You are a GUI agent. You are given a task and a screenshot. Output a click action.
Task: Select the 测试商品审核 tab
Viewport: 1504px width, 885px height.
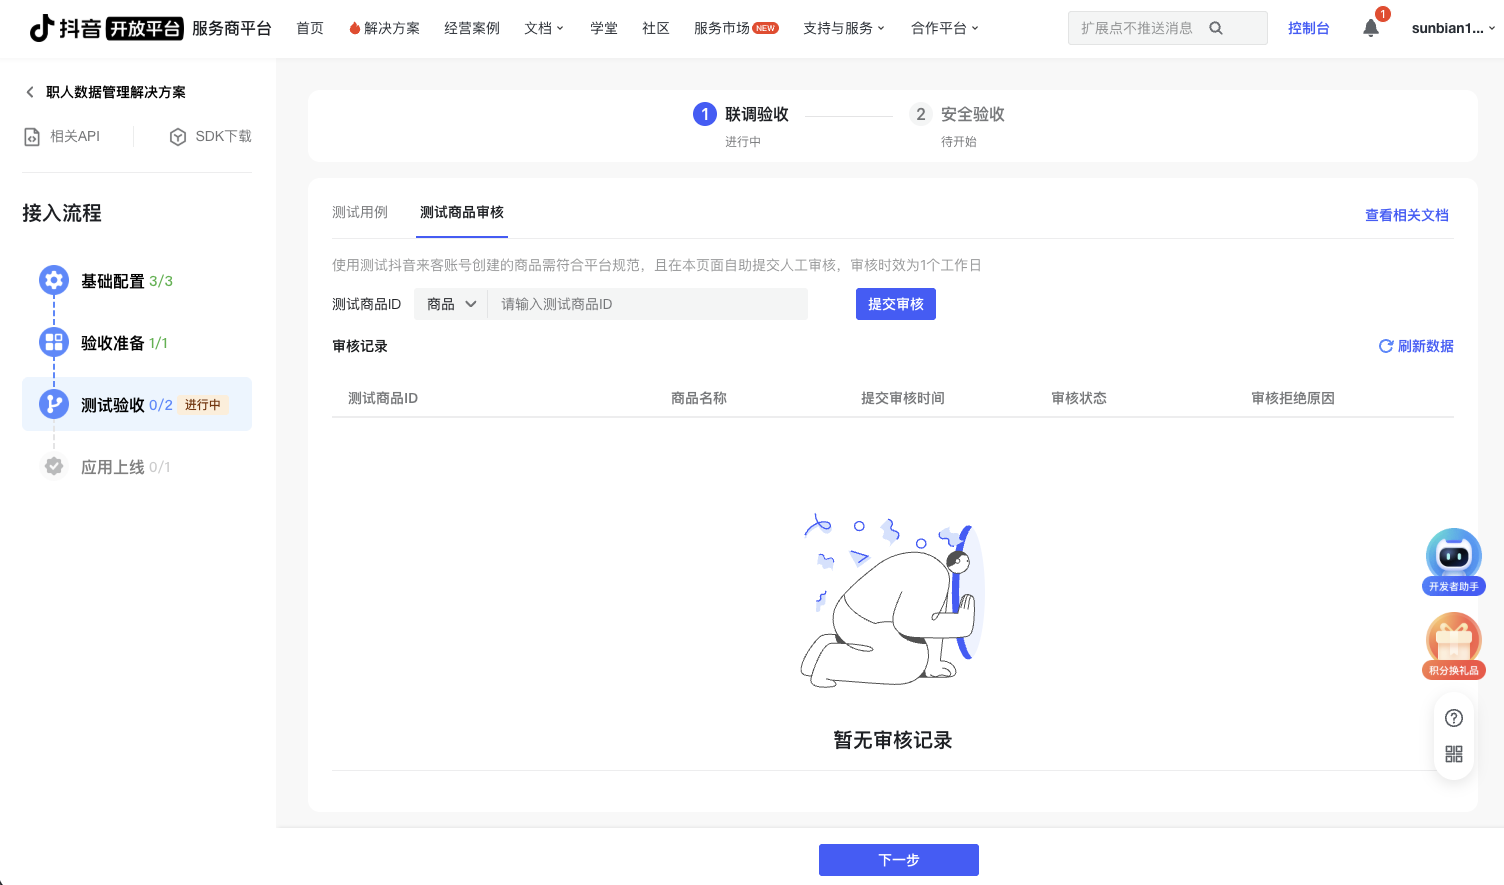pos(462,212)
